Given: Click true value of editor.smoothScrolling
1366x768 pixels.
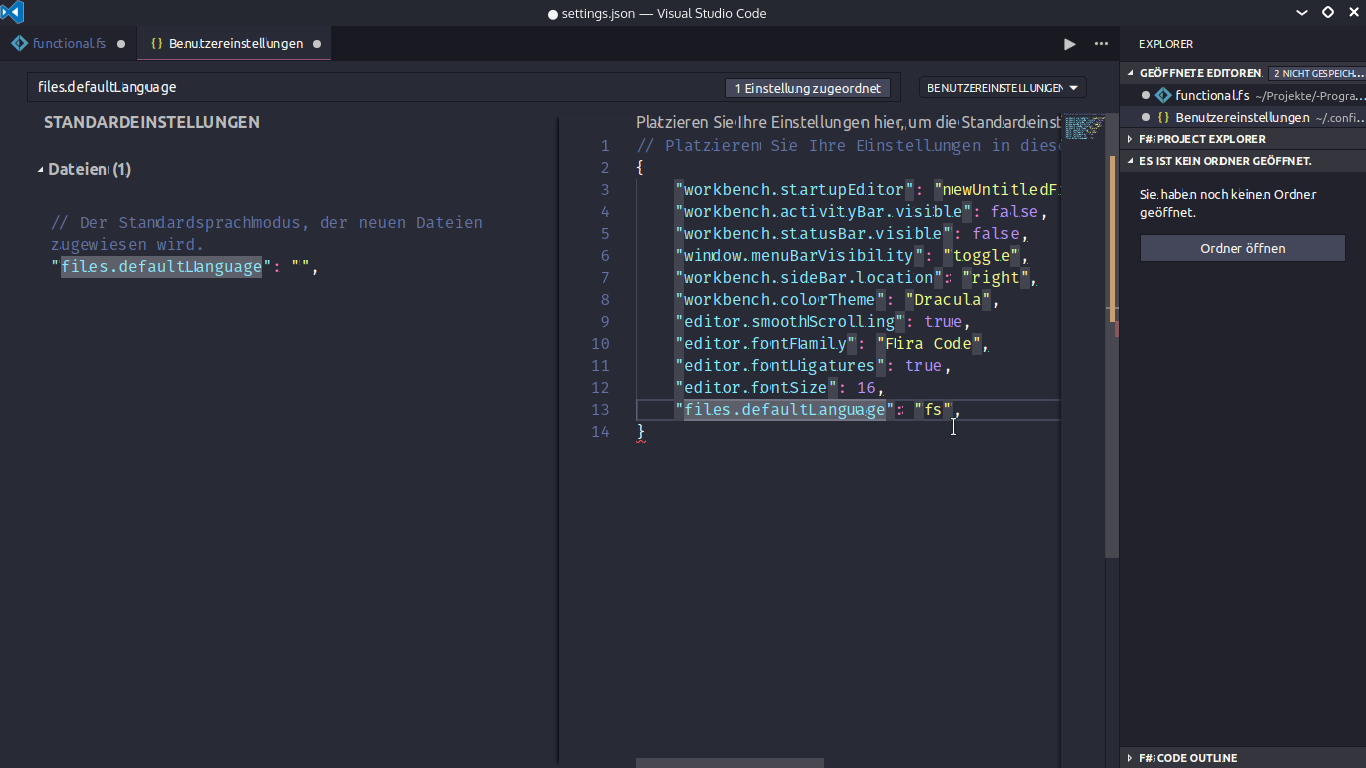Looking at the screenshot, I should point(943,322).
